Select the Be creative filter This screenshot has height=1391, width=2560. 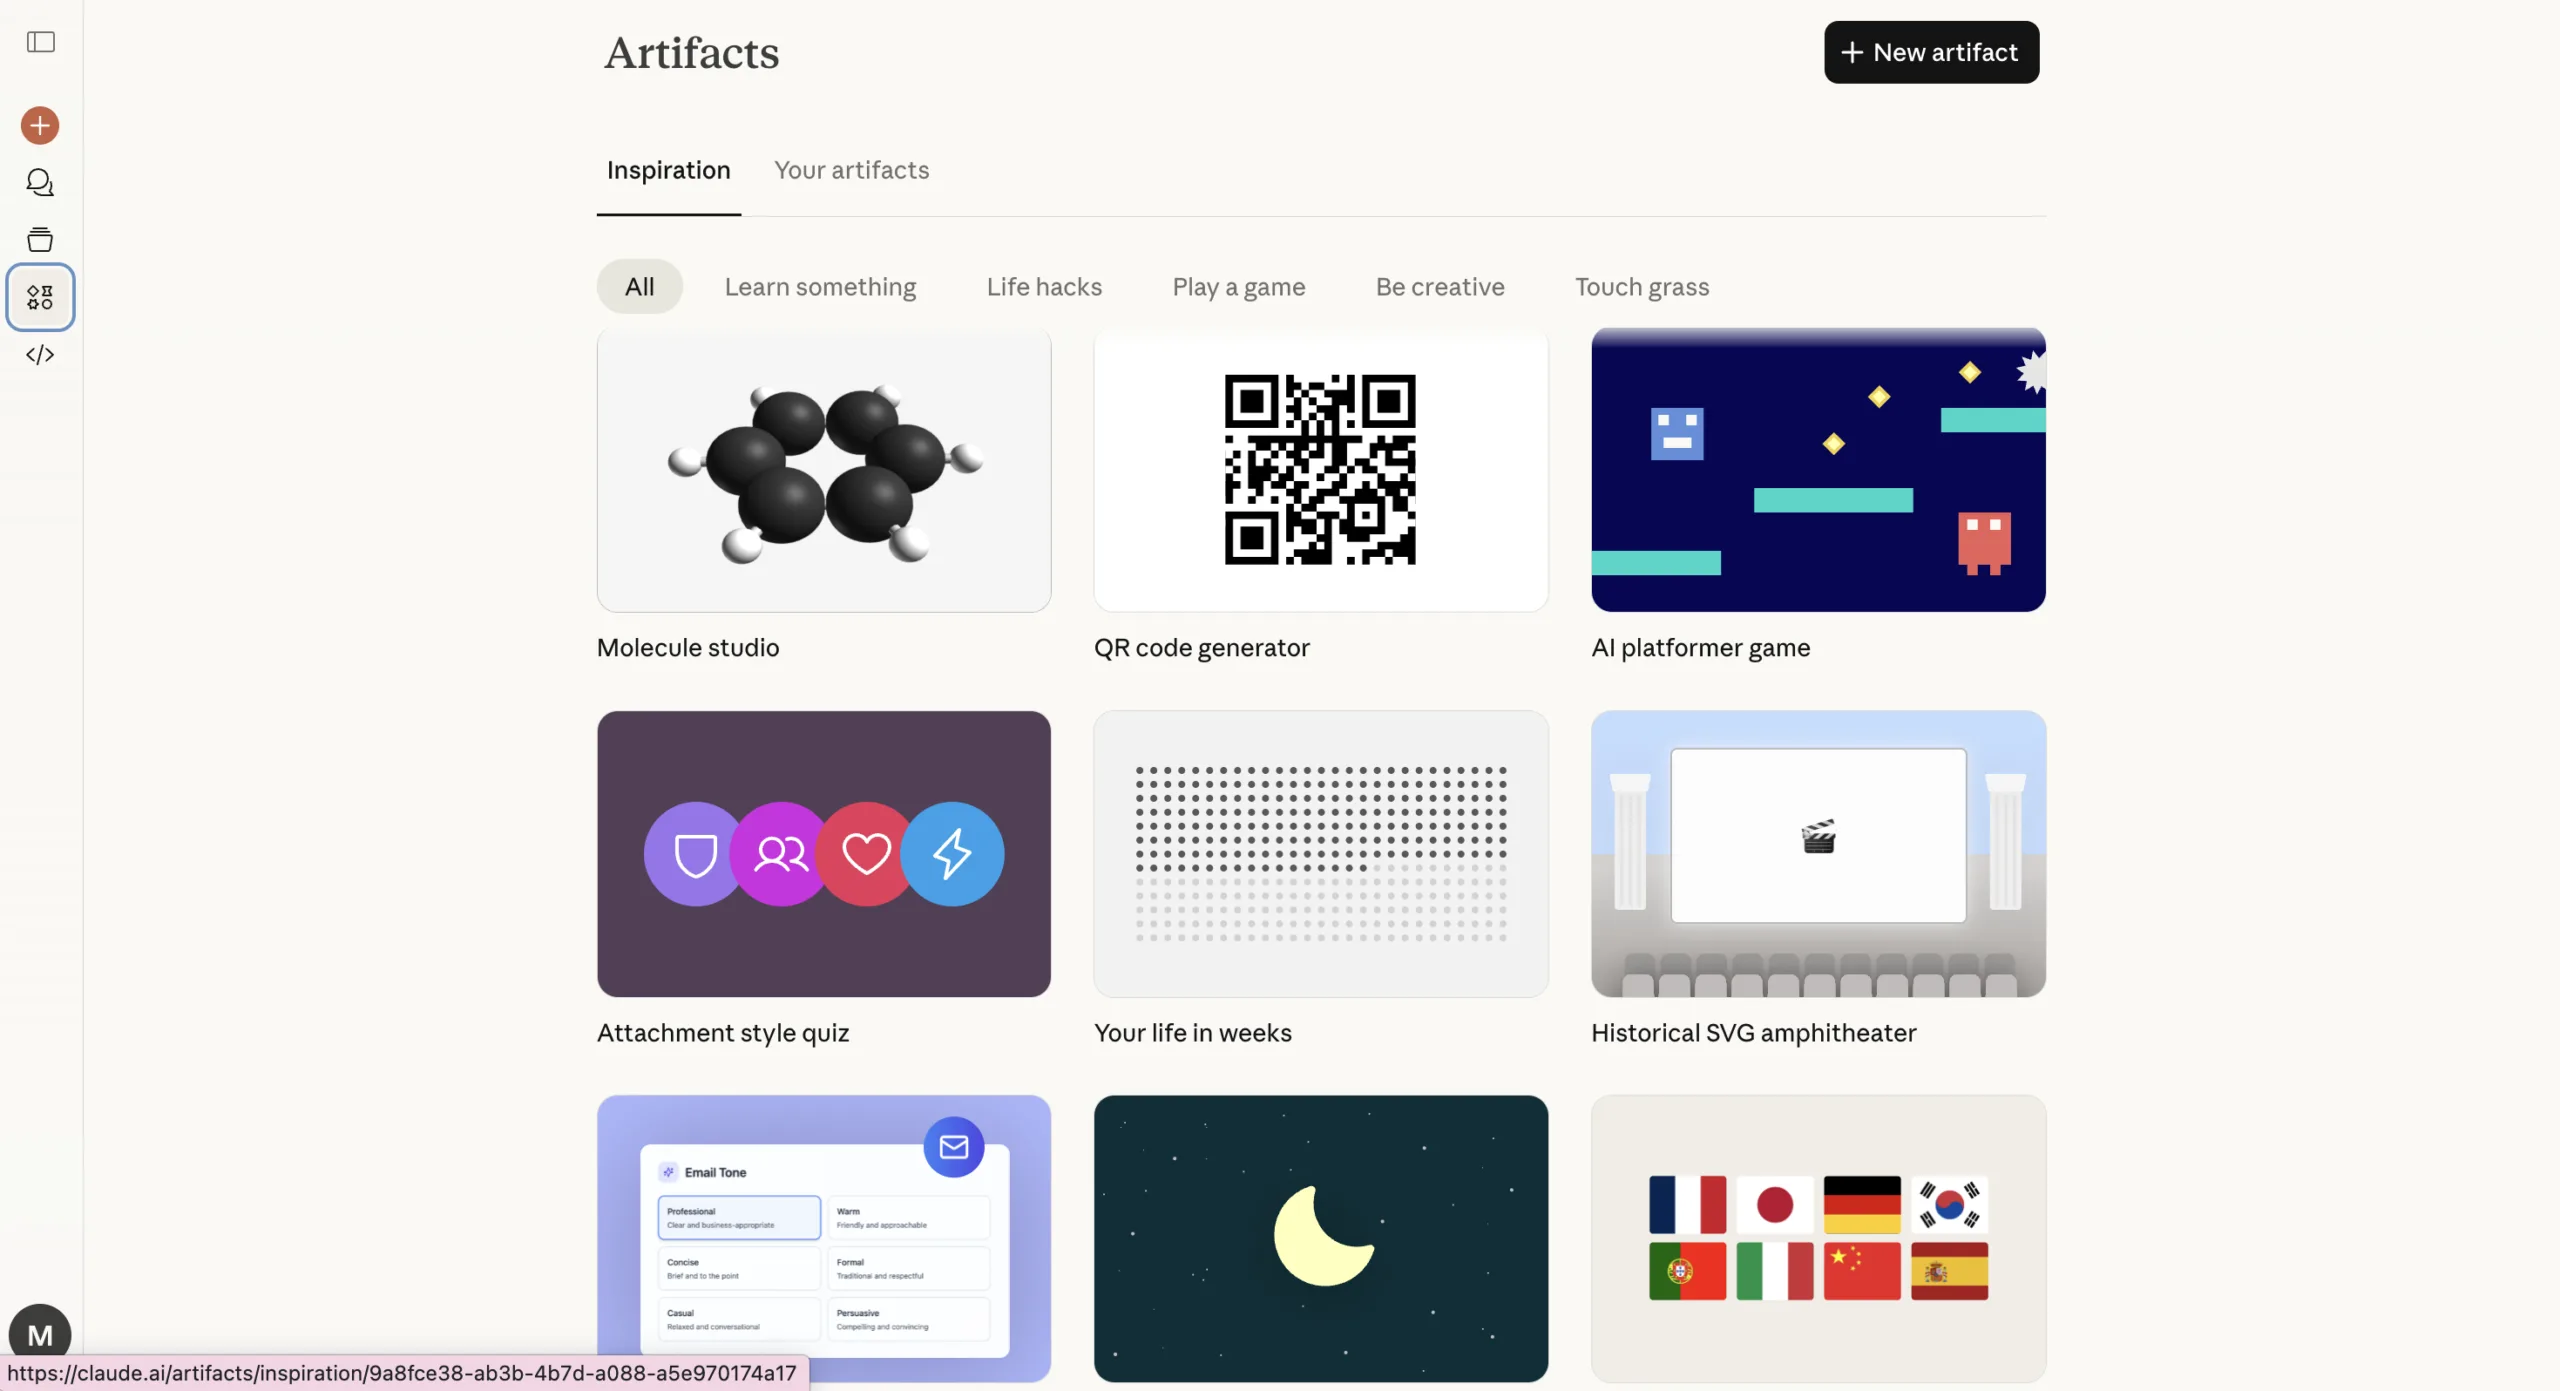click(x=1439, y=287)
